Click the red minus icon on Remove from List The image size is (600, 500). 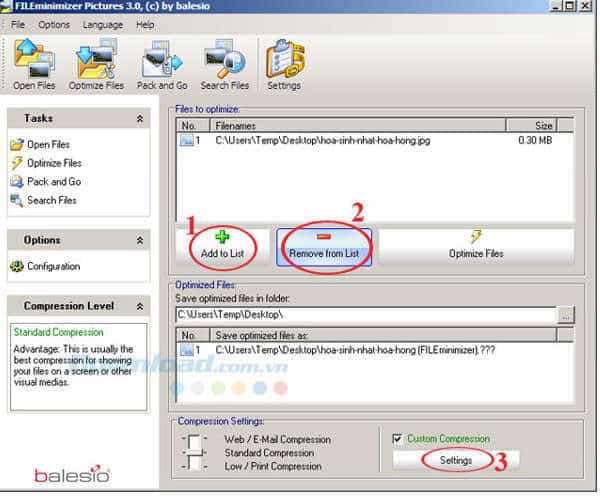coord(324,237)
